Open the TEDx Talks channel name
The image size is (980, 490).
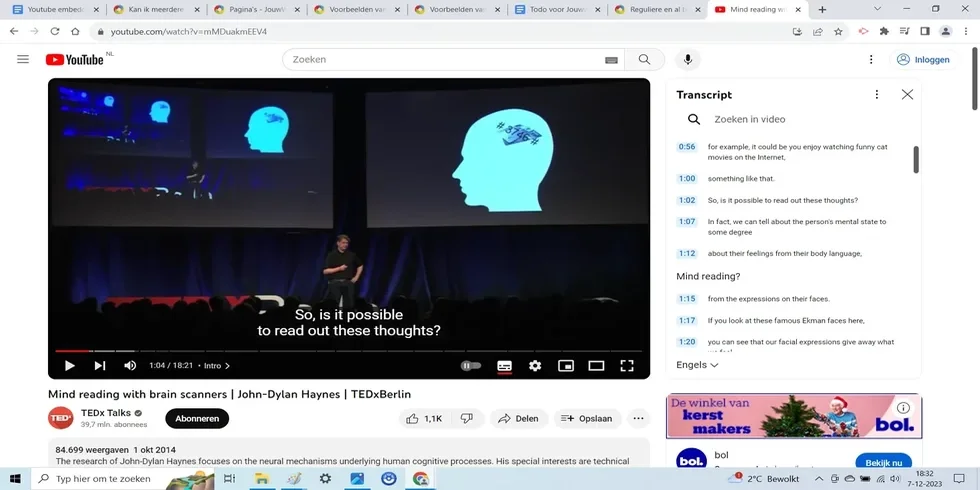[106, 413]
